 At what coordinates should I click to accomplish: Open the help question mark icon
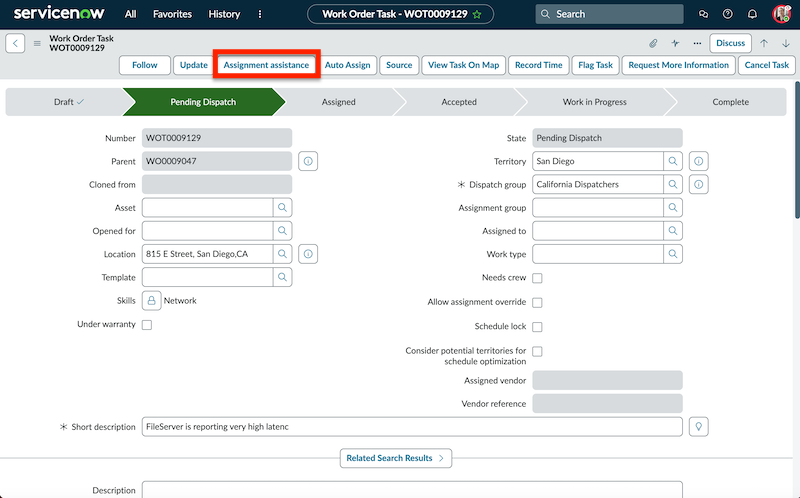click(x=728, y=14)
